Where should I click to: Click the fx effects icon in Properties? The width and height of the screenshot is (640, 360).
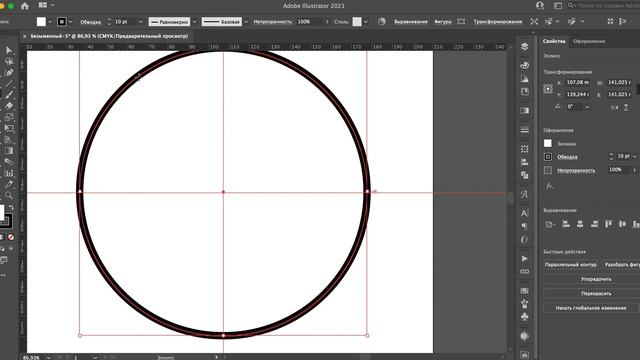[x=549, y=186]
